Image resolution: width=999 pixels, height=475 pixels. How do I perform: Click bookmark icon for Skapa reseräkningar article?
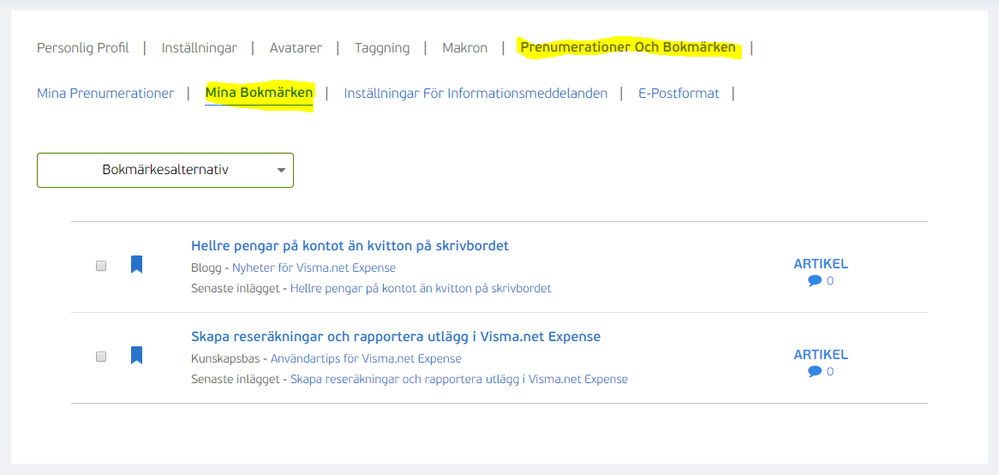click(137, 355)
